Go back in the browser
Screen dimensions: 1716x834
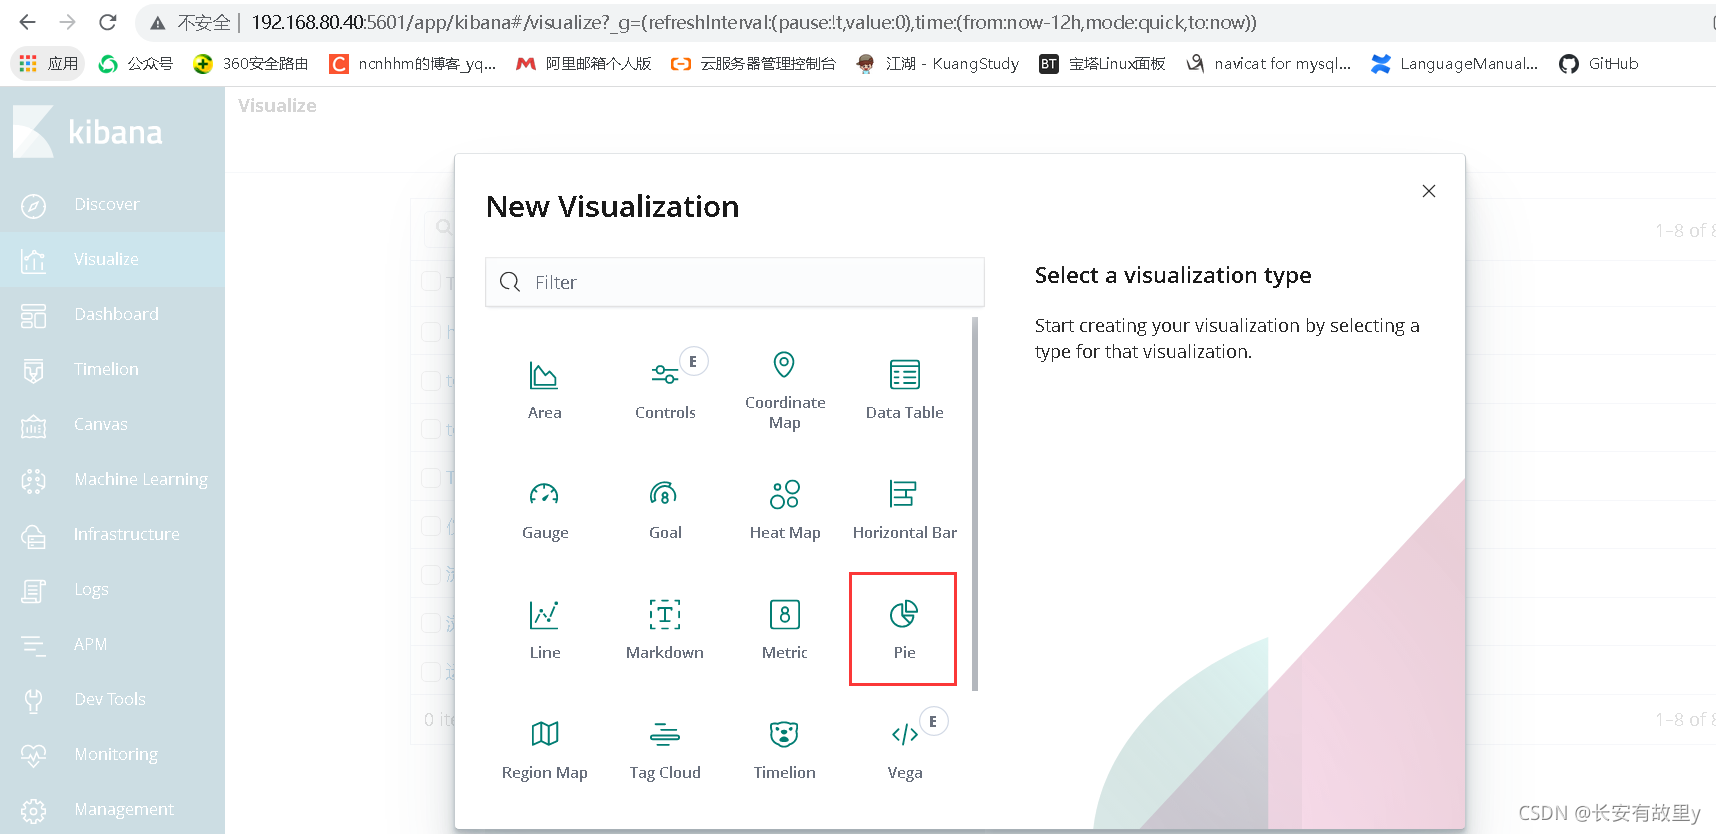[28, 22]
